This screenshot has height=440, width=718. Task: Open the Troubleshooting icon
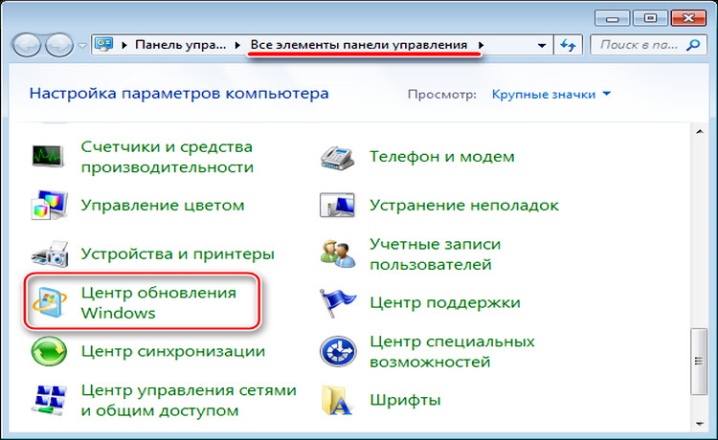coord(337,205)
